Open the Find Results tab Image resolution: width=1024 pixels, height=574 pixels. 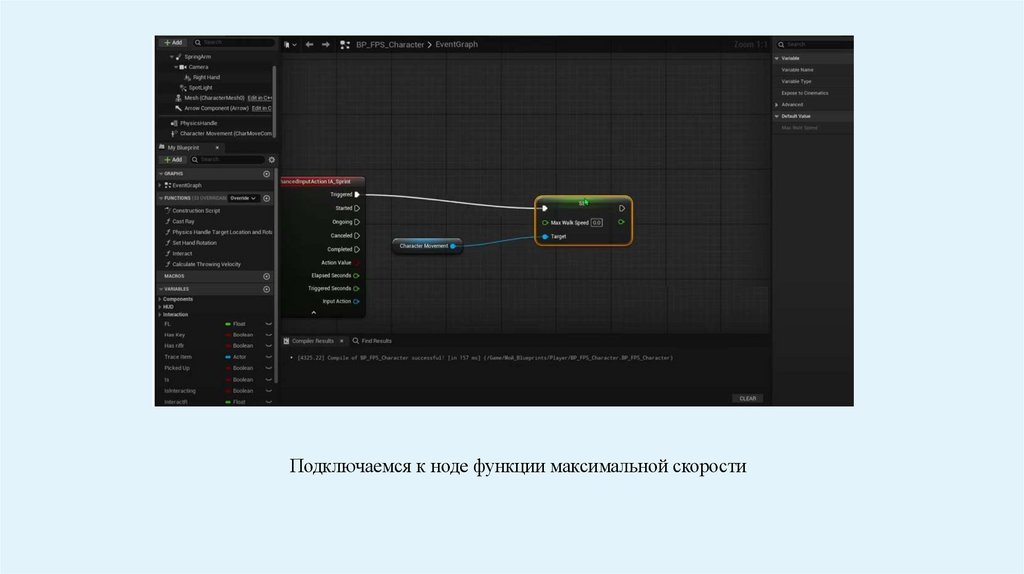pos(377,341)
